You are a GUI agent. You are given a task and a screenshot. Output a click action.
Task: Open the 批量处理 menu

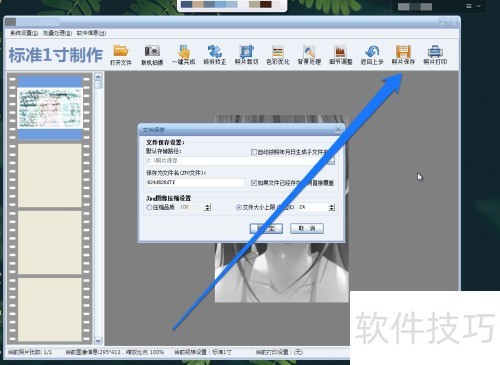pos(57,33)
